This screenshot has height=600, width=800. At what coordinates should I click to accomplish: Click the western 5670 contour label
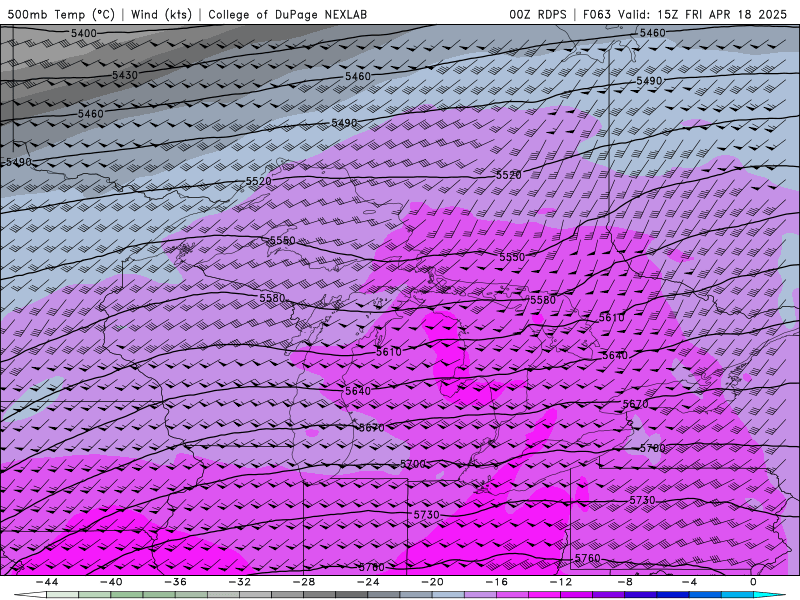(371, 428)
